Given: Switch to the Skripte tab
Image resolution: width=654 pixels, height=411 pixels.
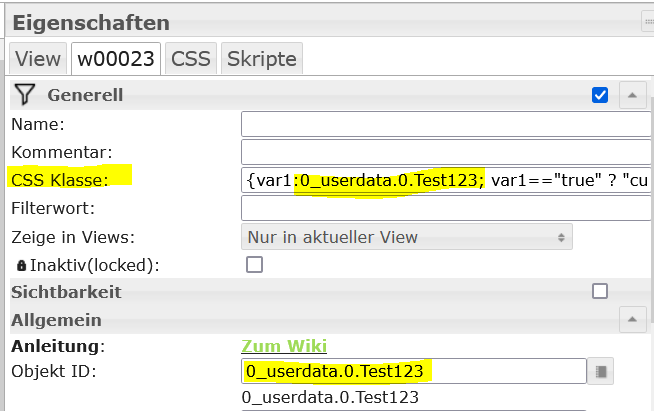Looking at the screenshot, I should tap(261, 58).
